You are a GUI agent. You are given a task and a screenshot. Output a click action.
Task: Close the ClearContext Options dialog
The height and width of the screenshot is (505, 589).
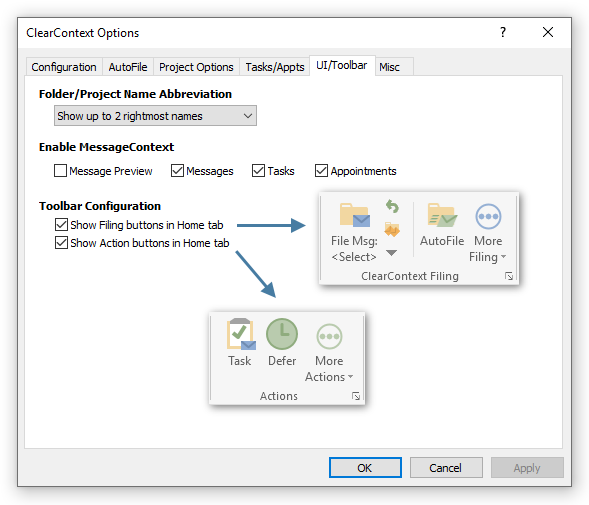click(548, 32)
